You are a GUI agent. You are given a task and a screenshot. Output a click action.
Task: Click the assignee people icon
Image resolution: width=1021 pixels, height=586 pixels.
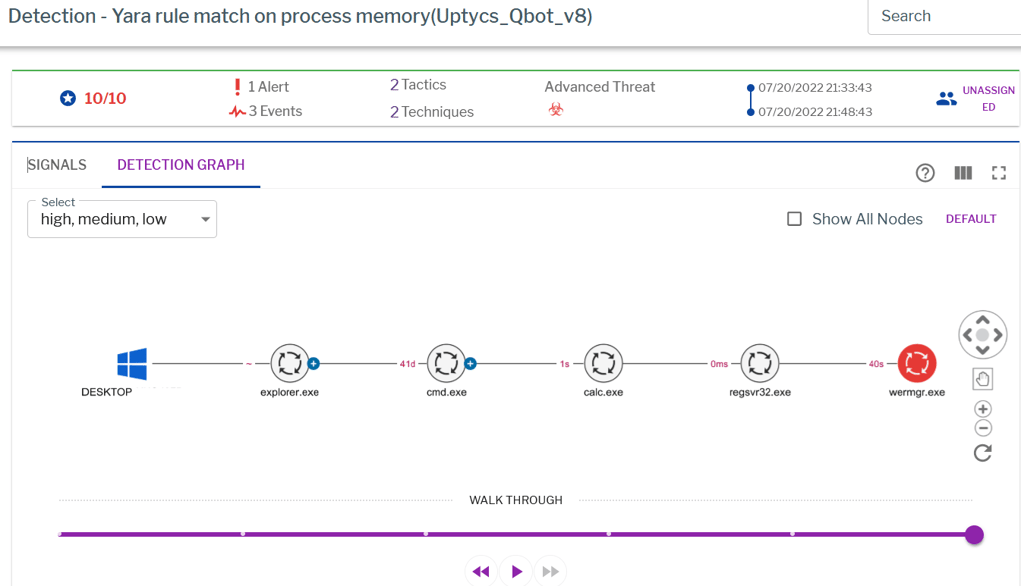tap(946, 98)
